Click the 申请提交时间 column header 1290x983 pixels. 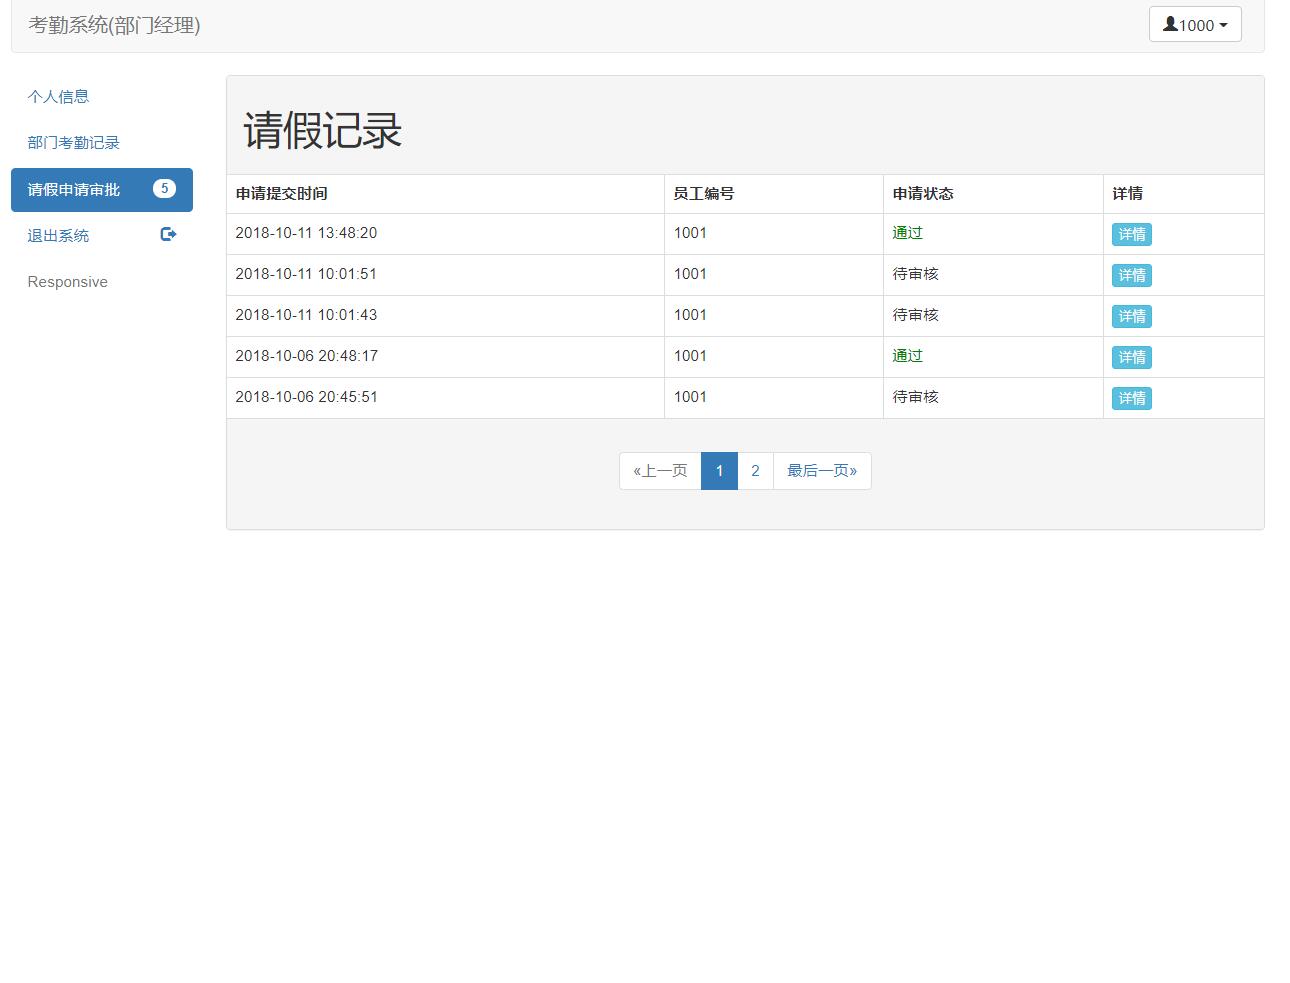[x=281, y=194]
